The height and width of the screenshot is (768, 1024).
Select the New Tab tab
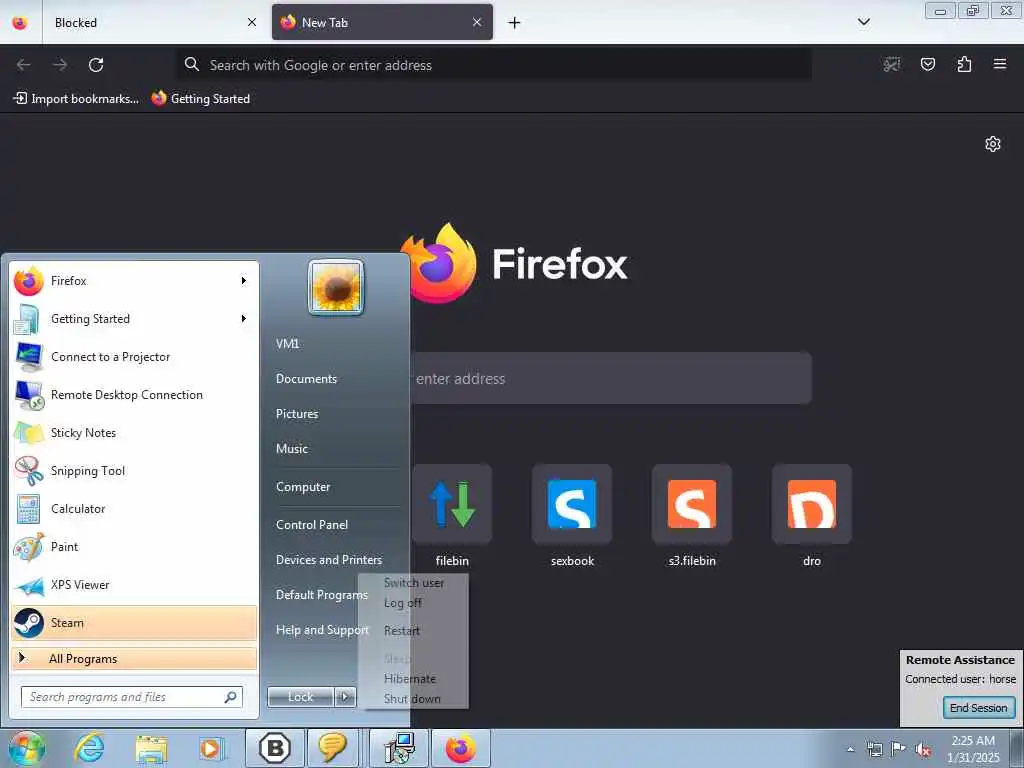[x=382, y=22]
